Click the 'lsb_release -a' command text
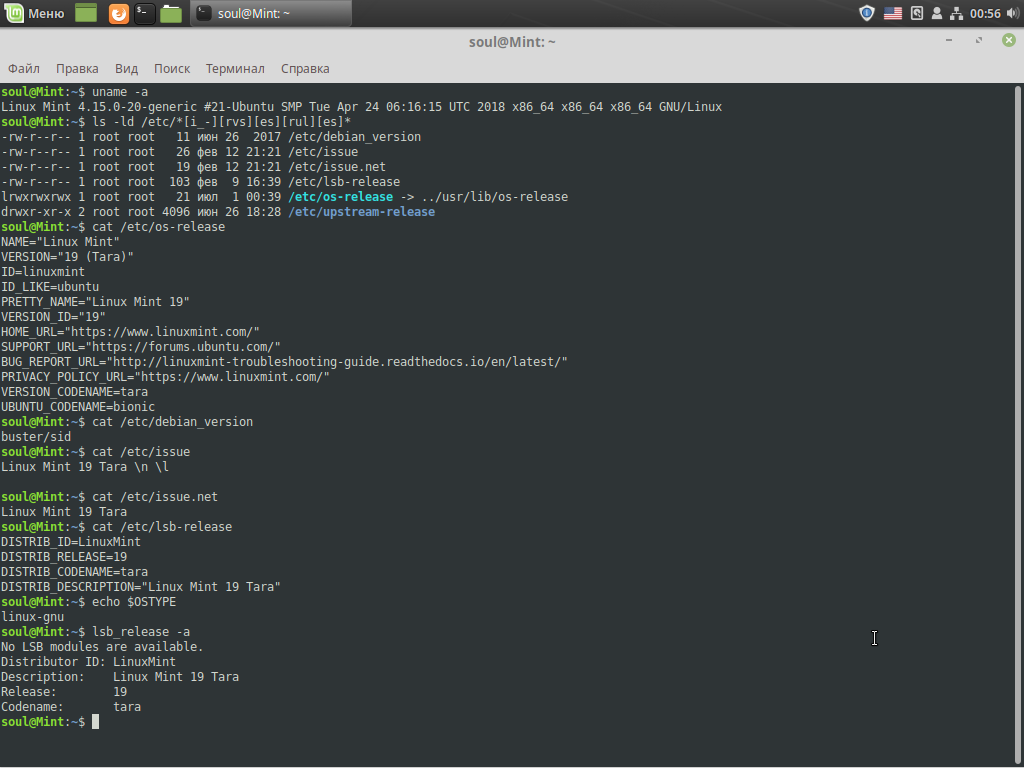 [141, 632]
